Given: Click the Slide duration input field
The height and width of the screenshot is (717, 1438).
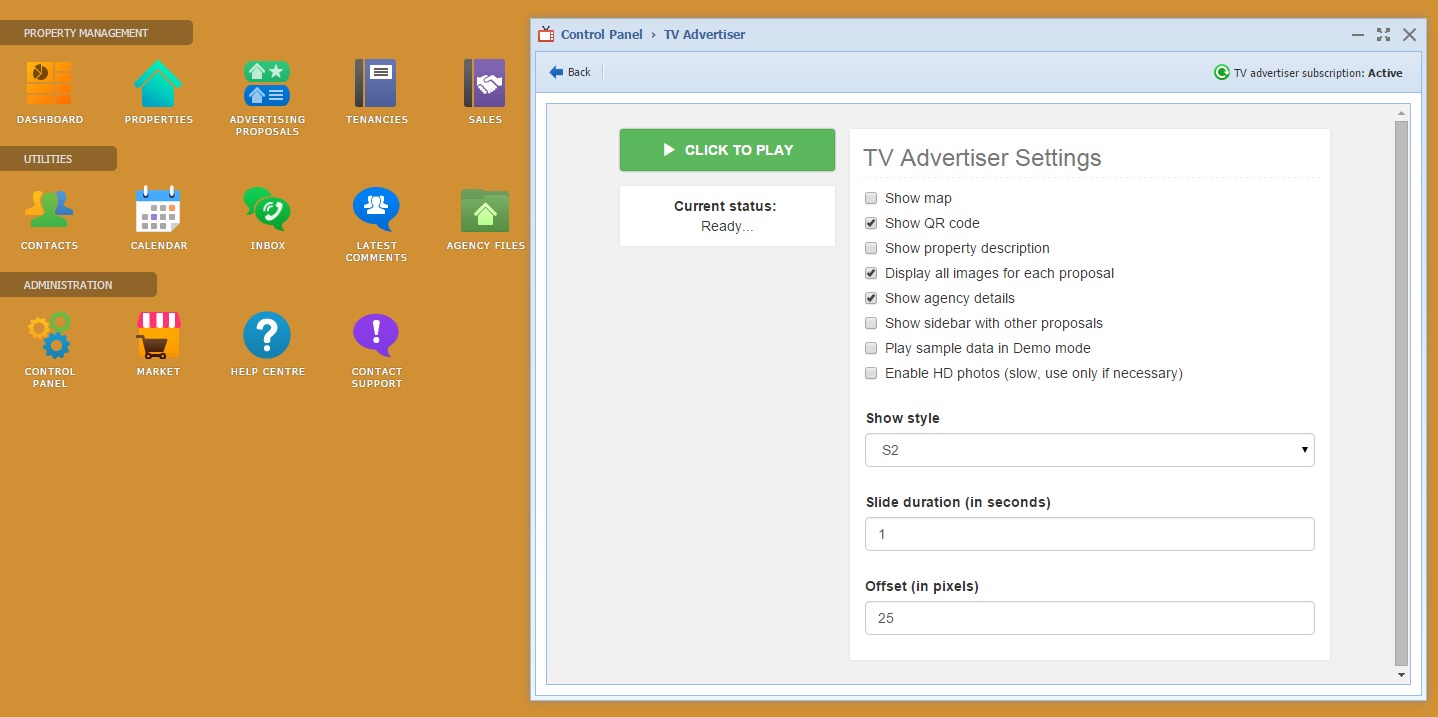Looking at the screenshot, I should (x=1089, y=534).
